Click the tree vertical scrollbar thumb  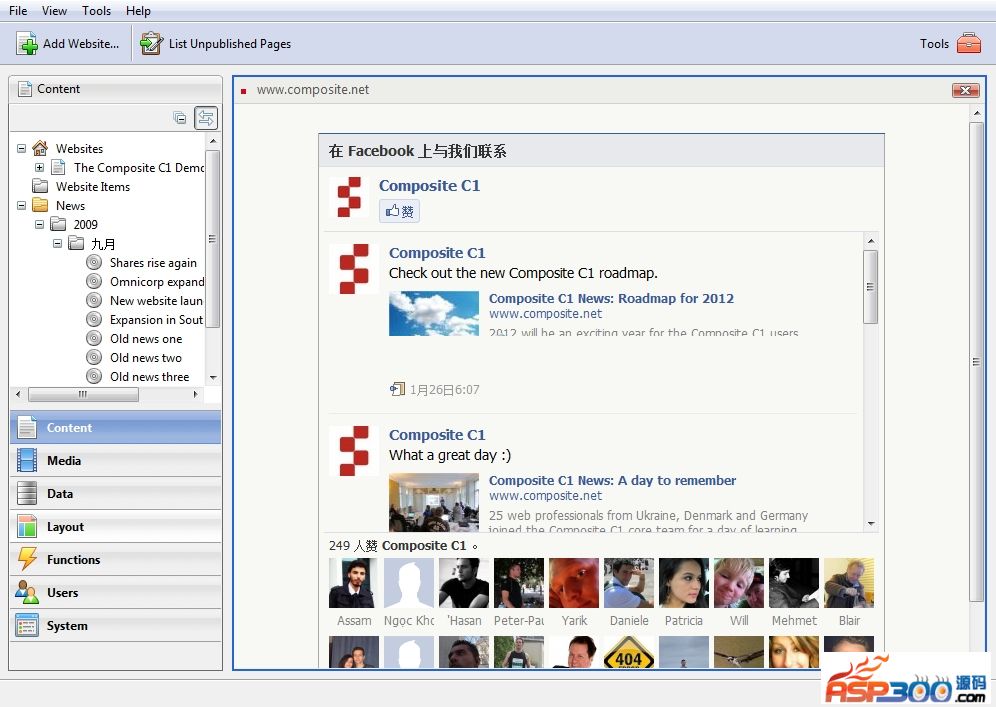point(213,239)
